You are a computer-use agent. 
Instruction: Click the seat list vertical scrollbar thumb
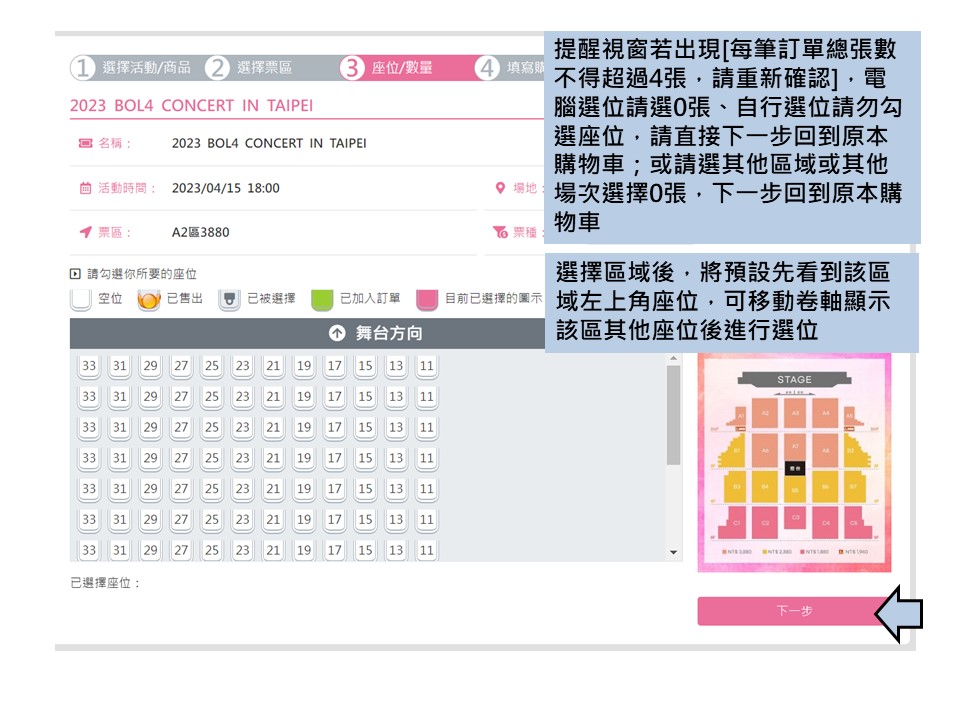click(673, 415)
